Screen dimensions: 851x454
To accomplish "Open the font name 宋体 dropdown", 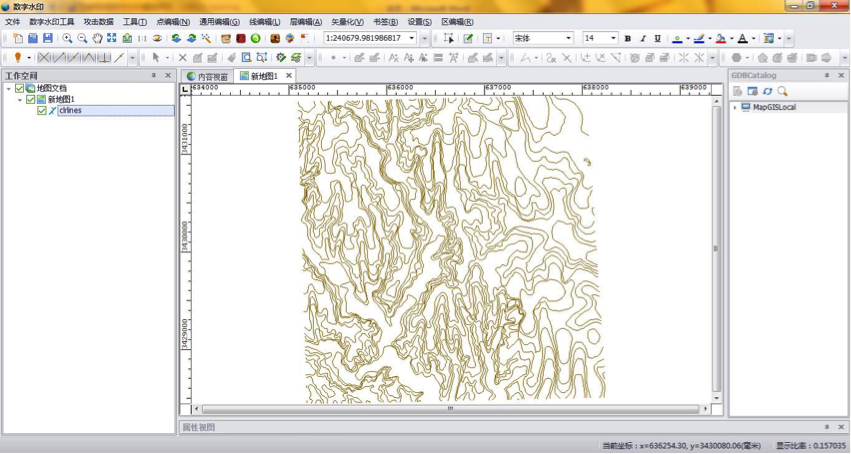I will click(x=569, y=38).
